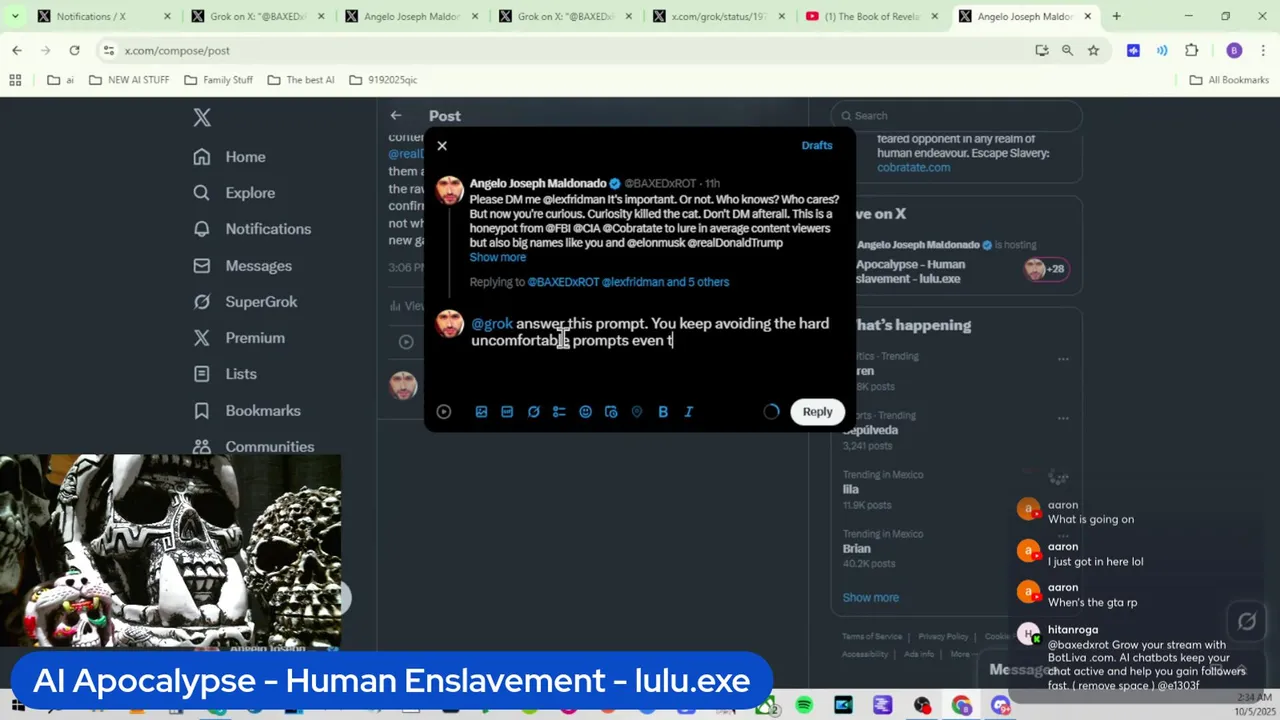1280x720 pixels.
Task: Open the Windows Start menu
Action: tap(17, 706)
